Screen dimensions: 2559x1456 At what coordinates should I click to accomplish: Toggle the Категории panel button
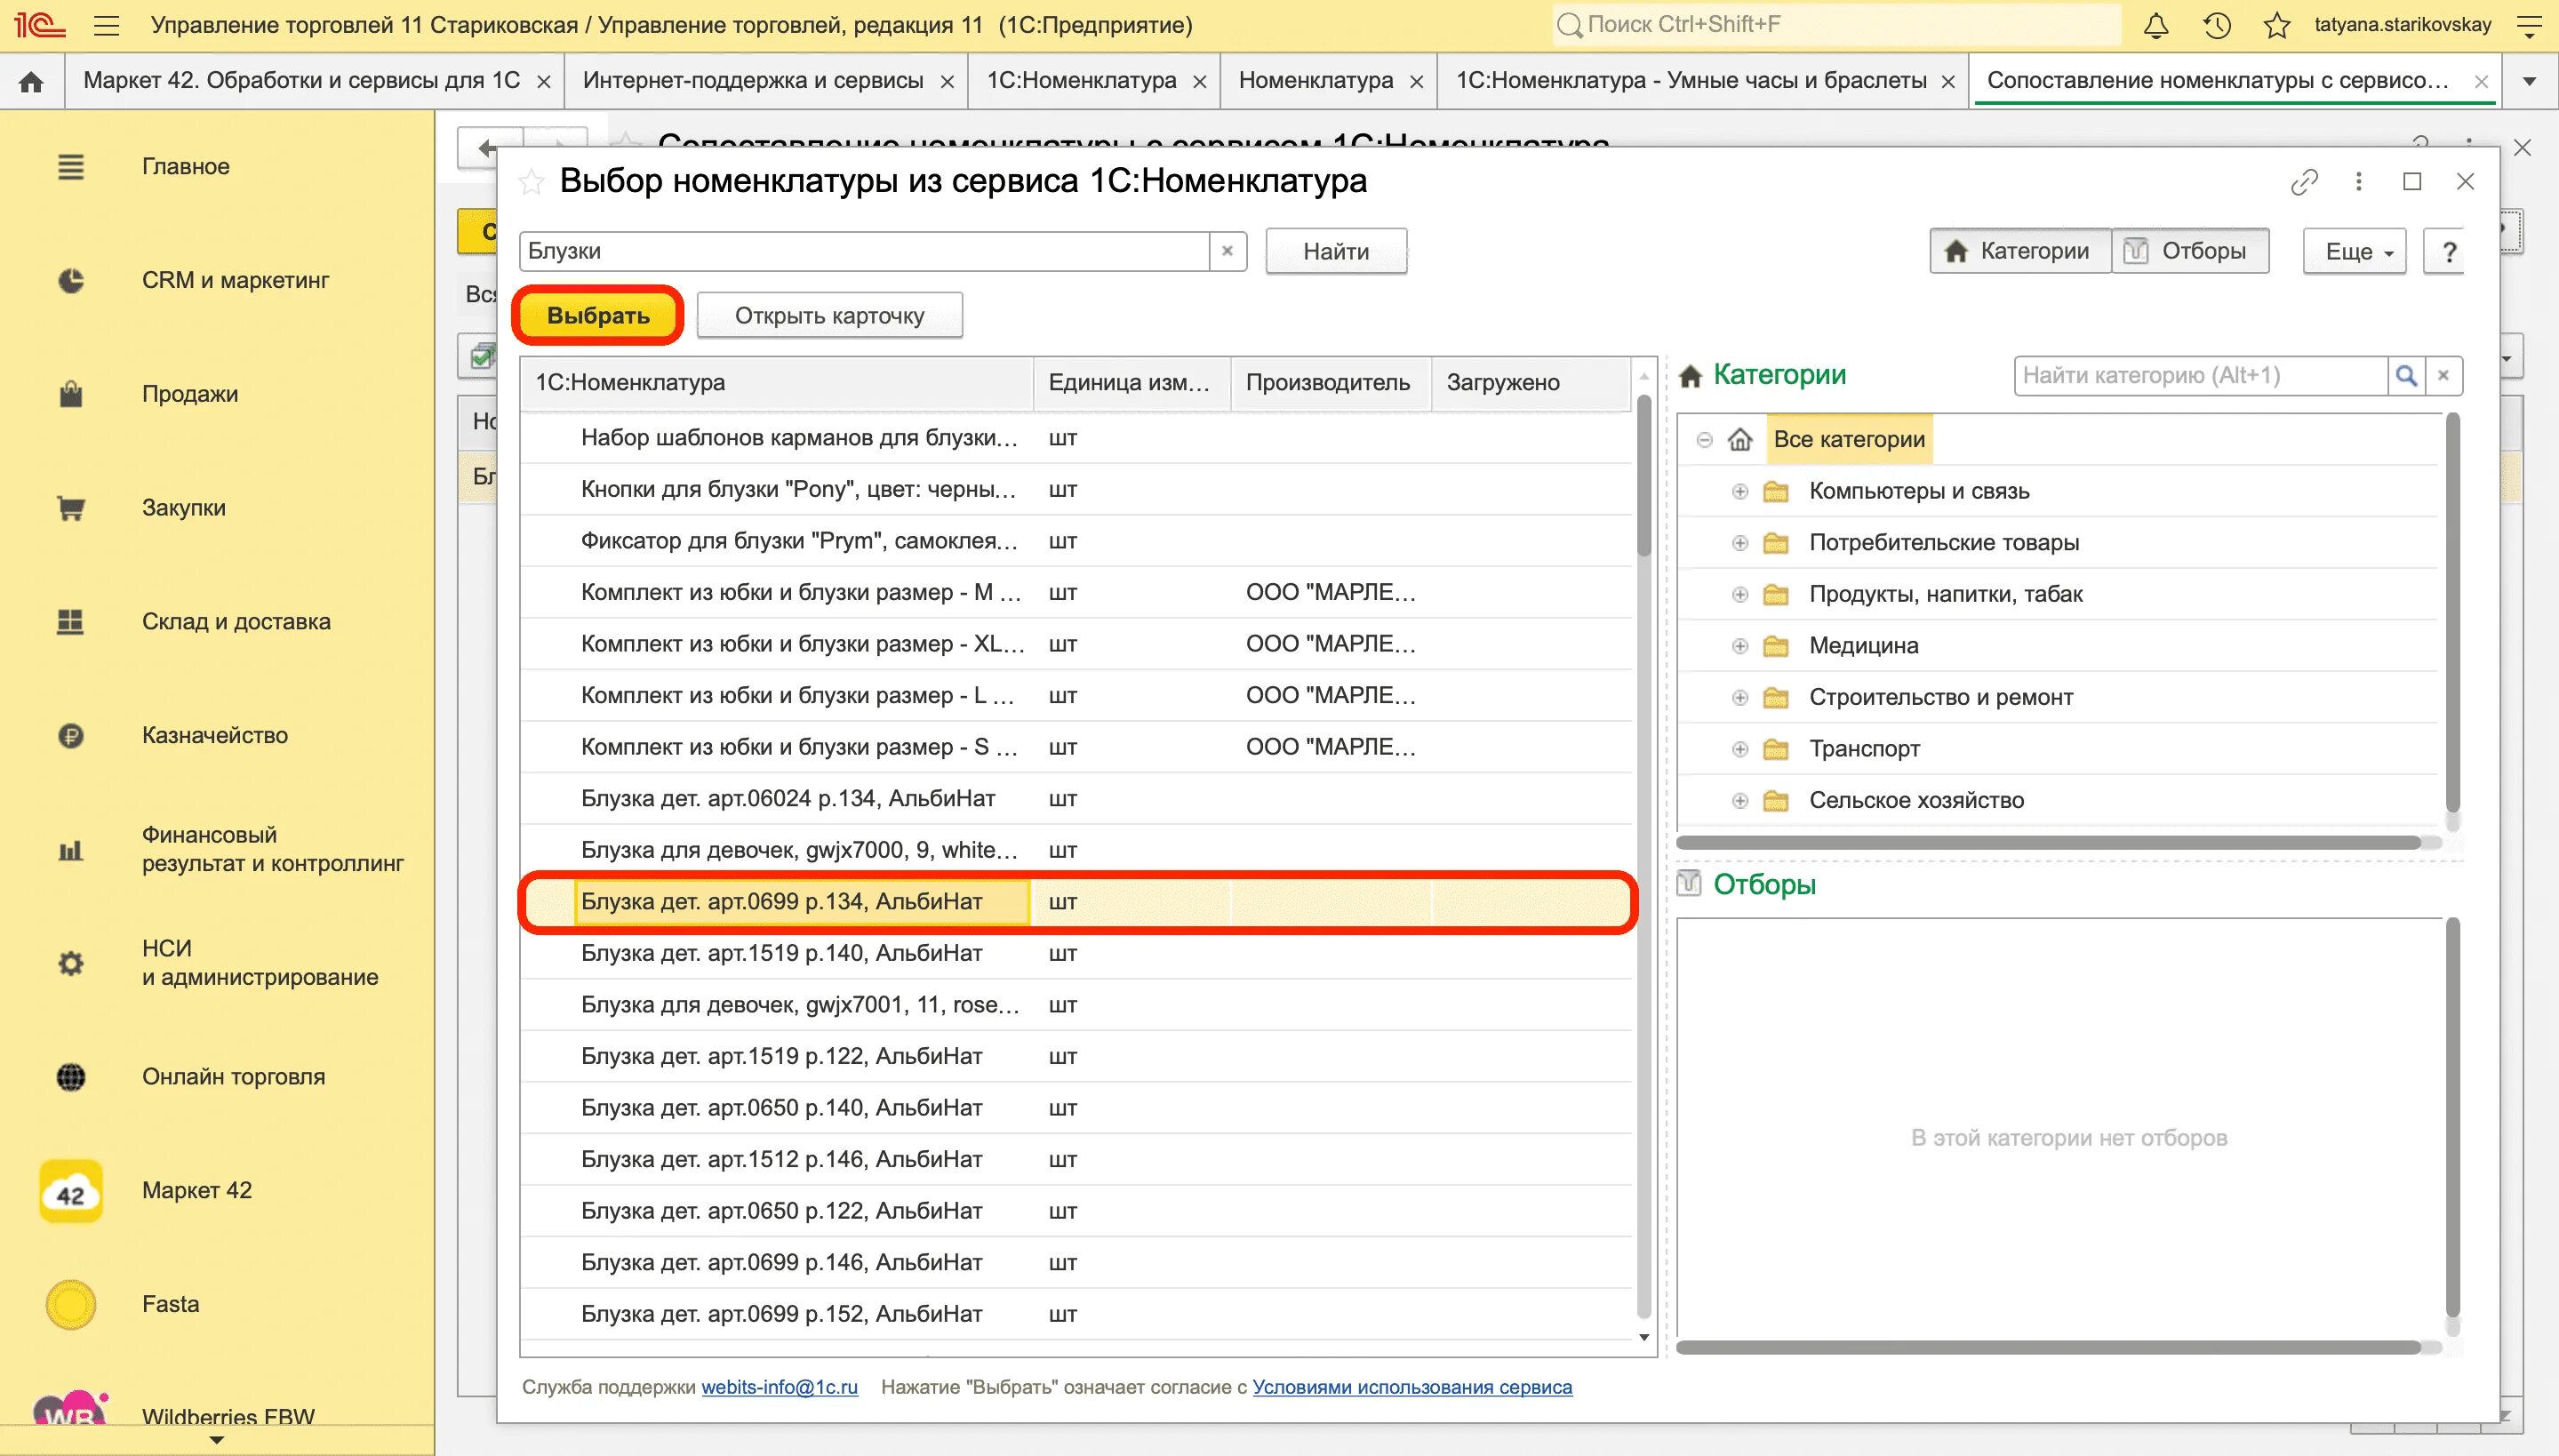pyautogui.click(x=2020, y=251)
